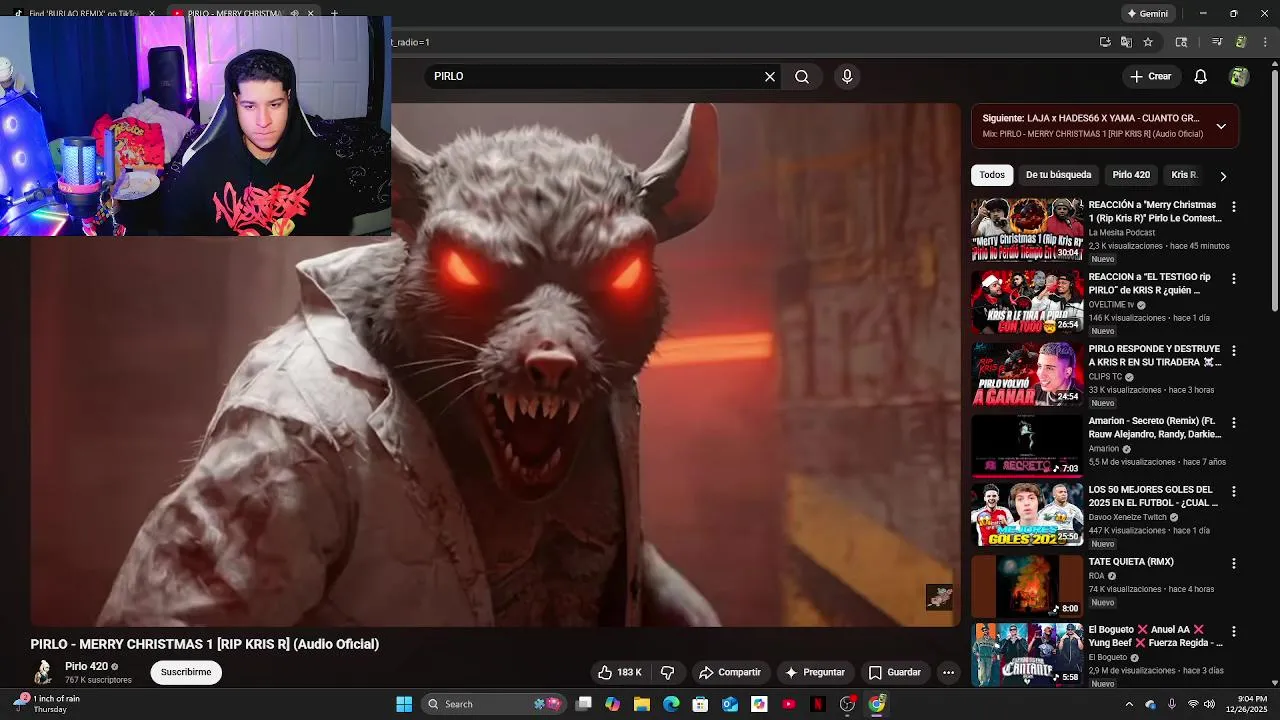Open options for LOS 50 MEJORES GOLES video
The height and width of the screenshot is (720, 1280).
pyautogui.click(x=1233, y=491)
